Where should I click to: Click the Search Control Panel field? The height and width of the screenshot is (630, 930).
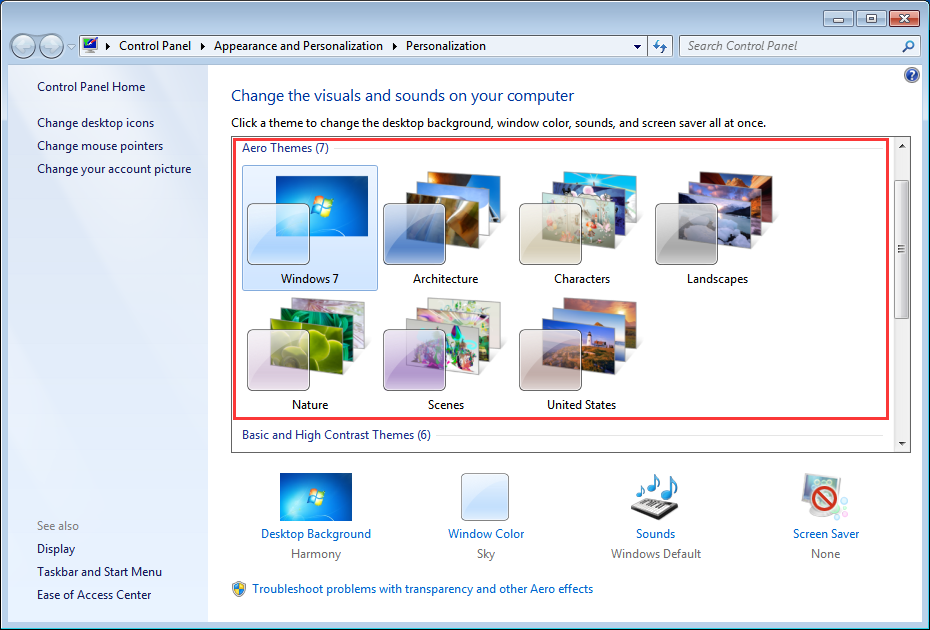pyautogui.click(x=790, y=46)
